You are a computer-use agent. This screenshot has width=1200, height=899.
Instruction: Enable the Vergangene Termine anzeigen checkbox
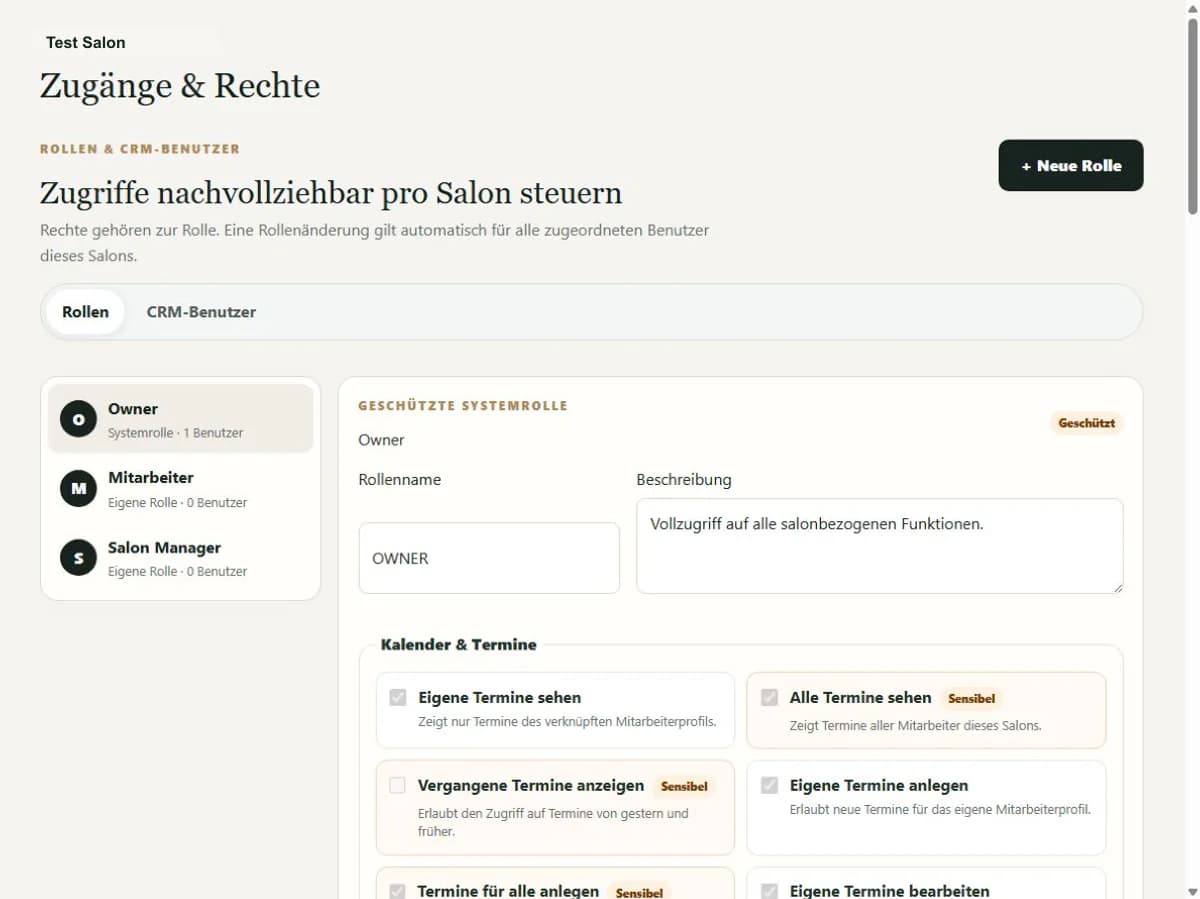(398, 785)
